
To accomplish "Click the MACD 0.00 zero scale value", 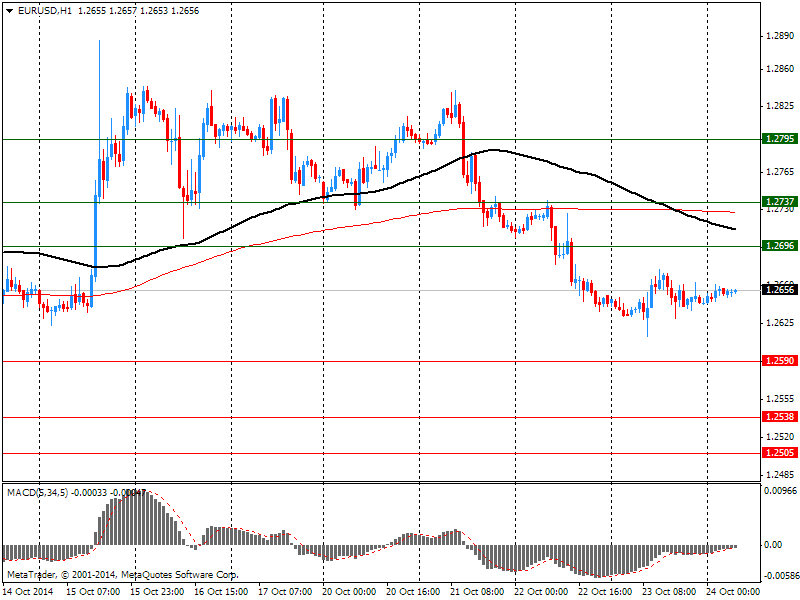I will pyautogui.click(x=773, y=545).
